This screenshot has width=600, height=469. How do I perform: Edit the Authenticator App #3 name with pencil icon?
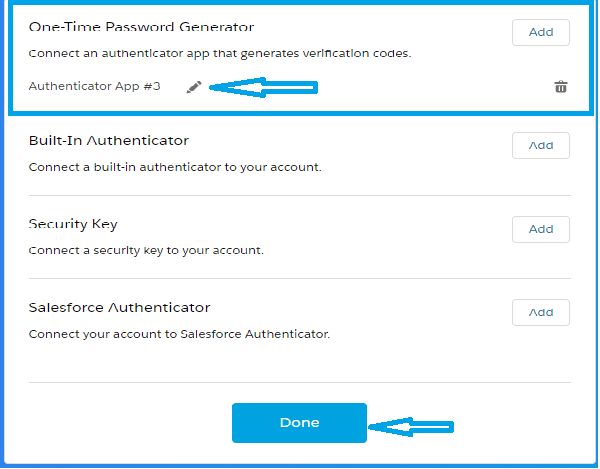[194, 87]
